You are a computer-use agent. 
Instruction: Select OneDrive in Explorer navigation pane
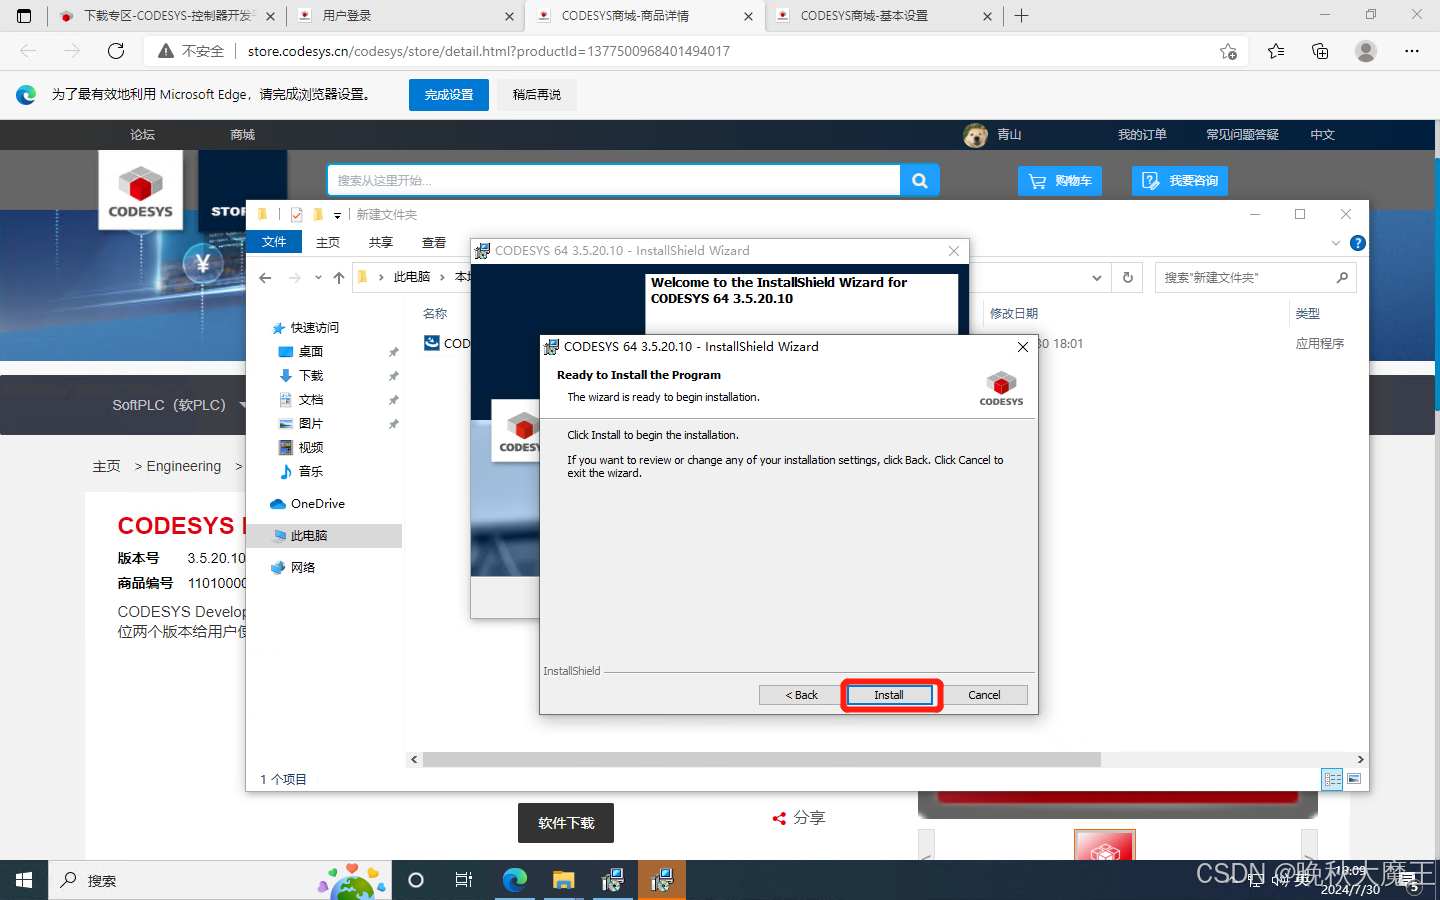pos(317,504)
